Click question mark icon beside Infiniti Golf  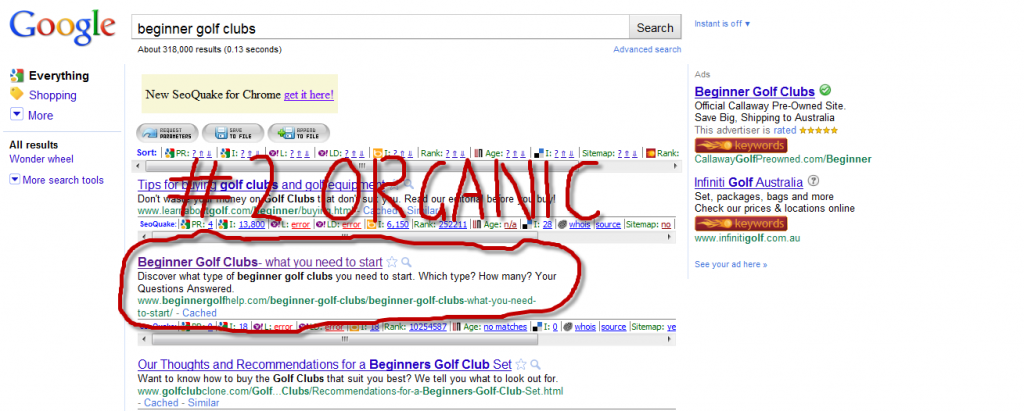coord(813,182)
